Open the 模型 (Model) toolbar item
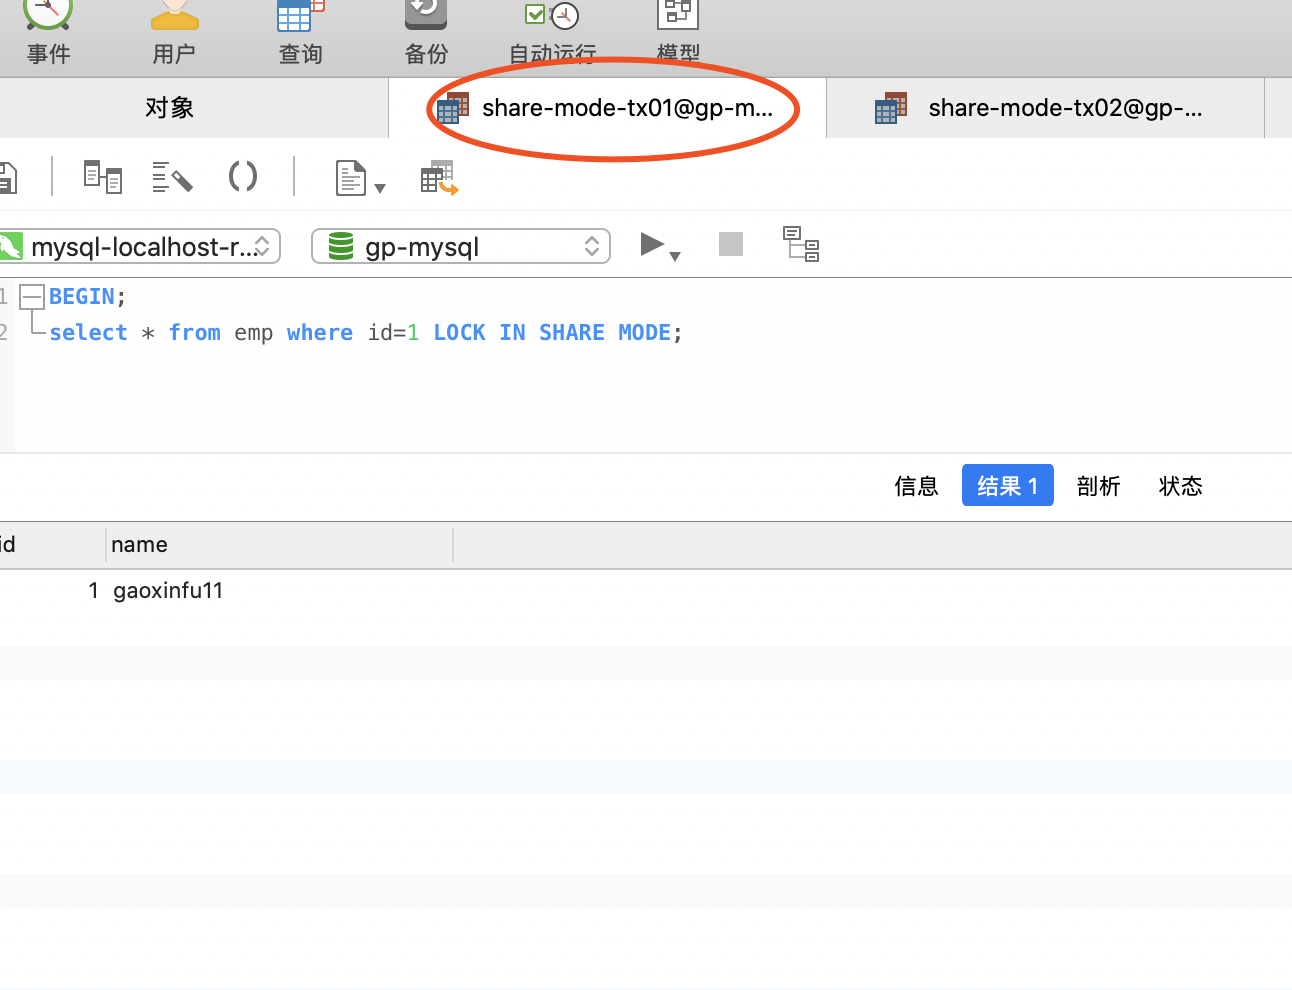 pyautogui.click(x=678, y=34)
